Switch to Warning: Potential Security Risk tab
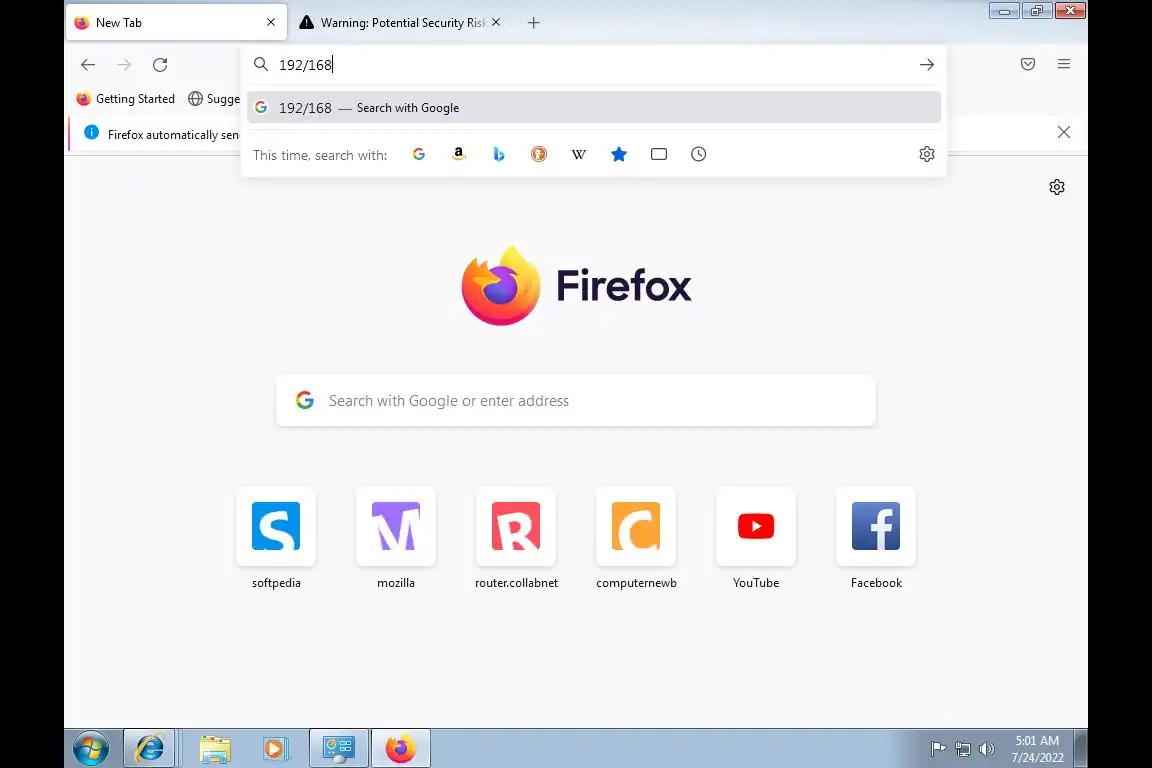1152x768 pixels. click(x=400, y=23)
